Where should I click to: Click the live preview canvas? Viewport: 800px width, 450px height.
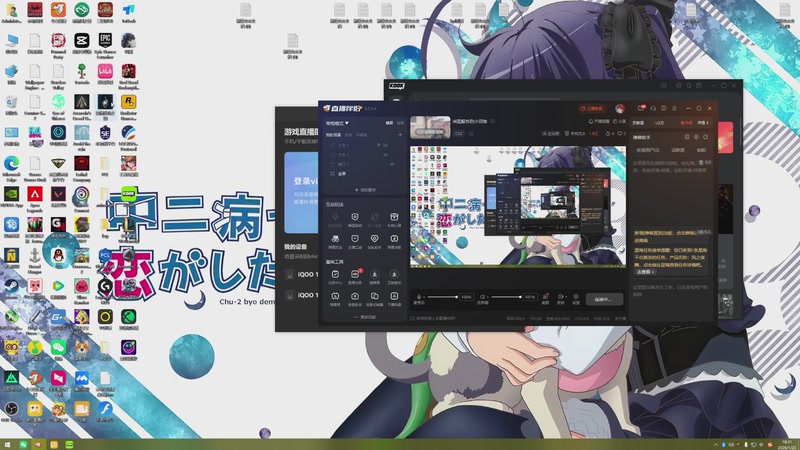click(x=518, y=206)
